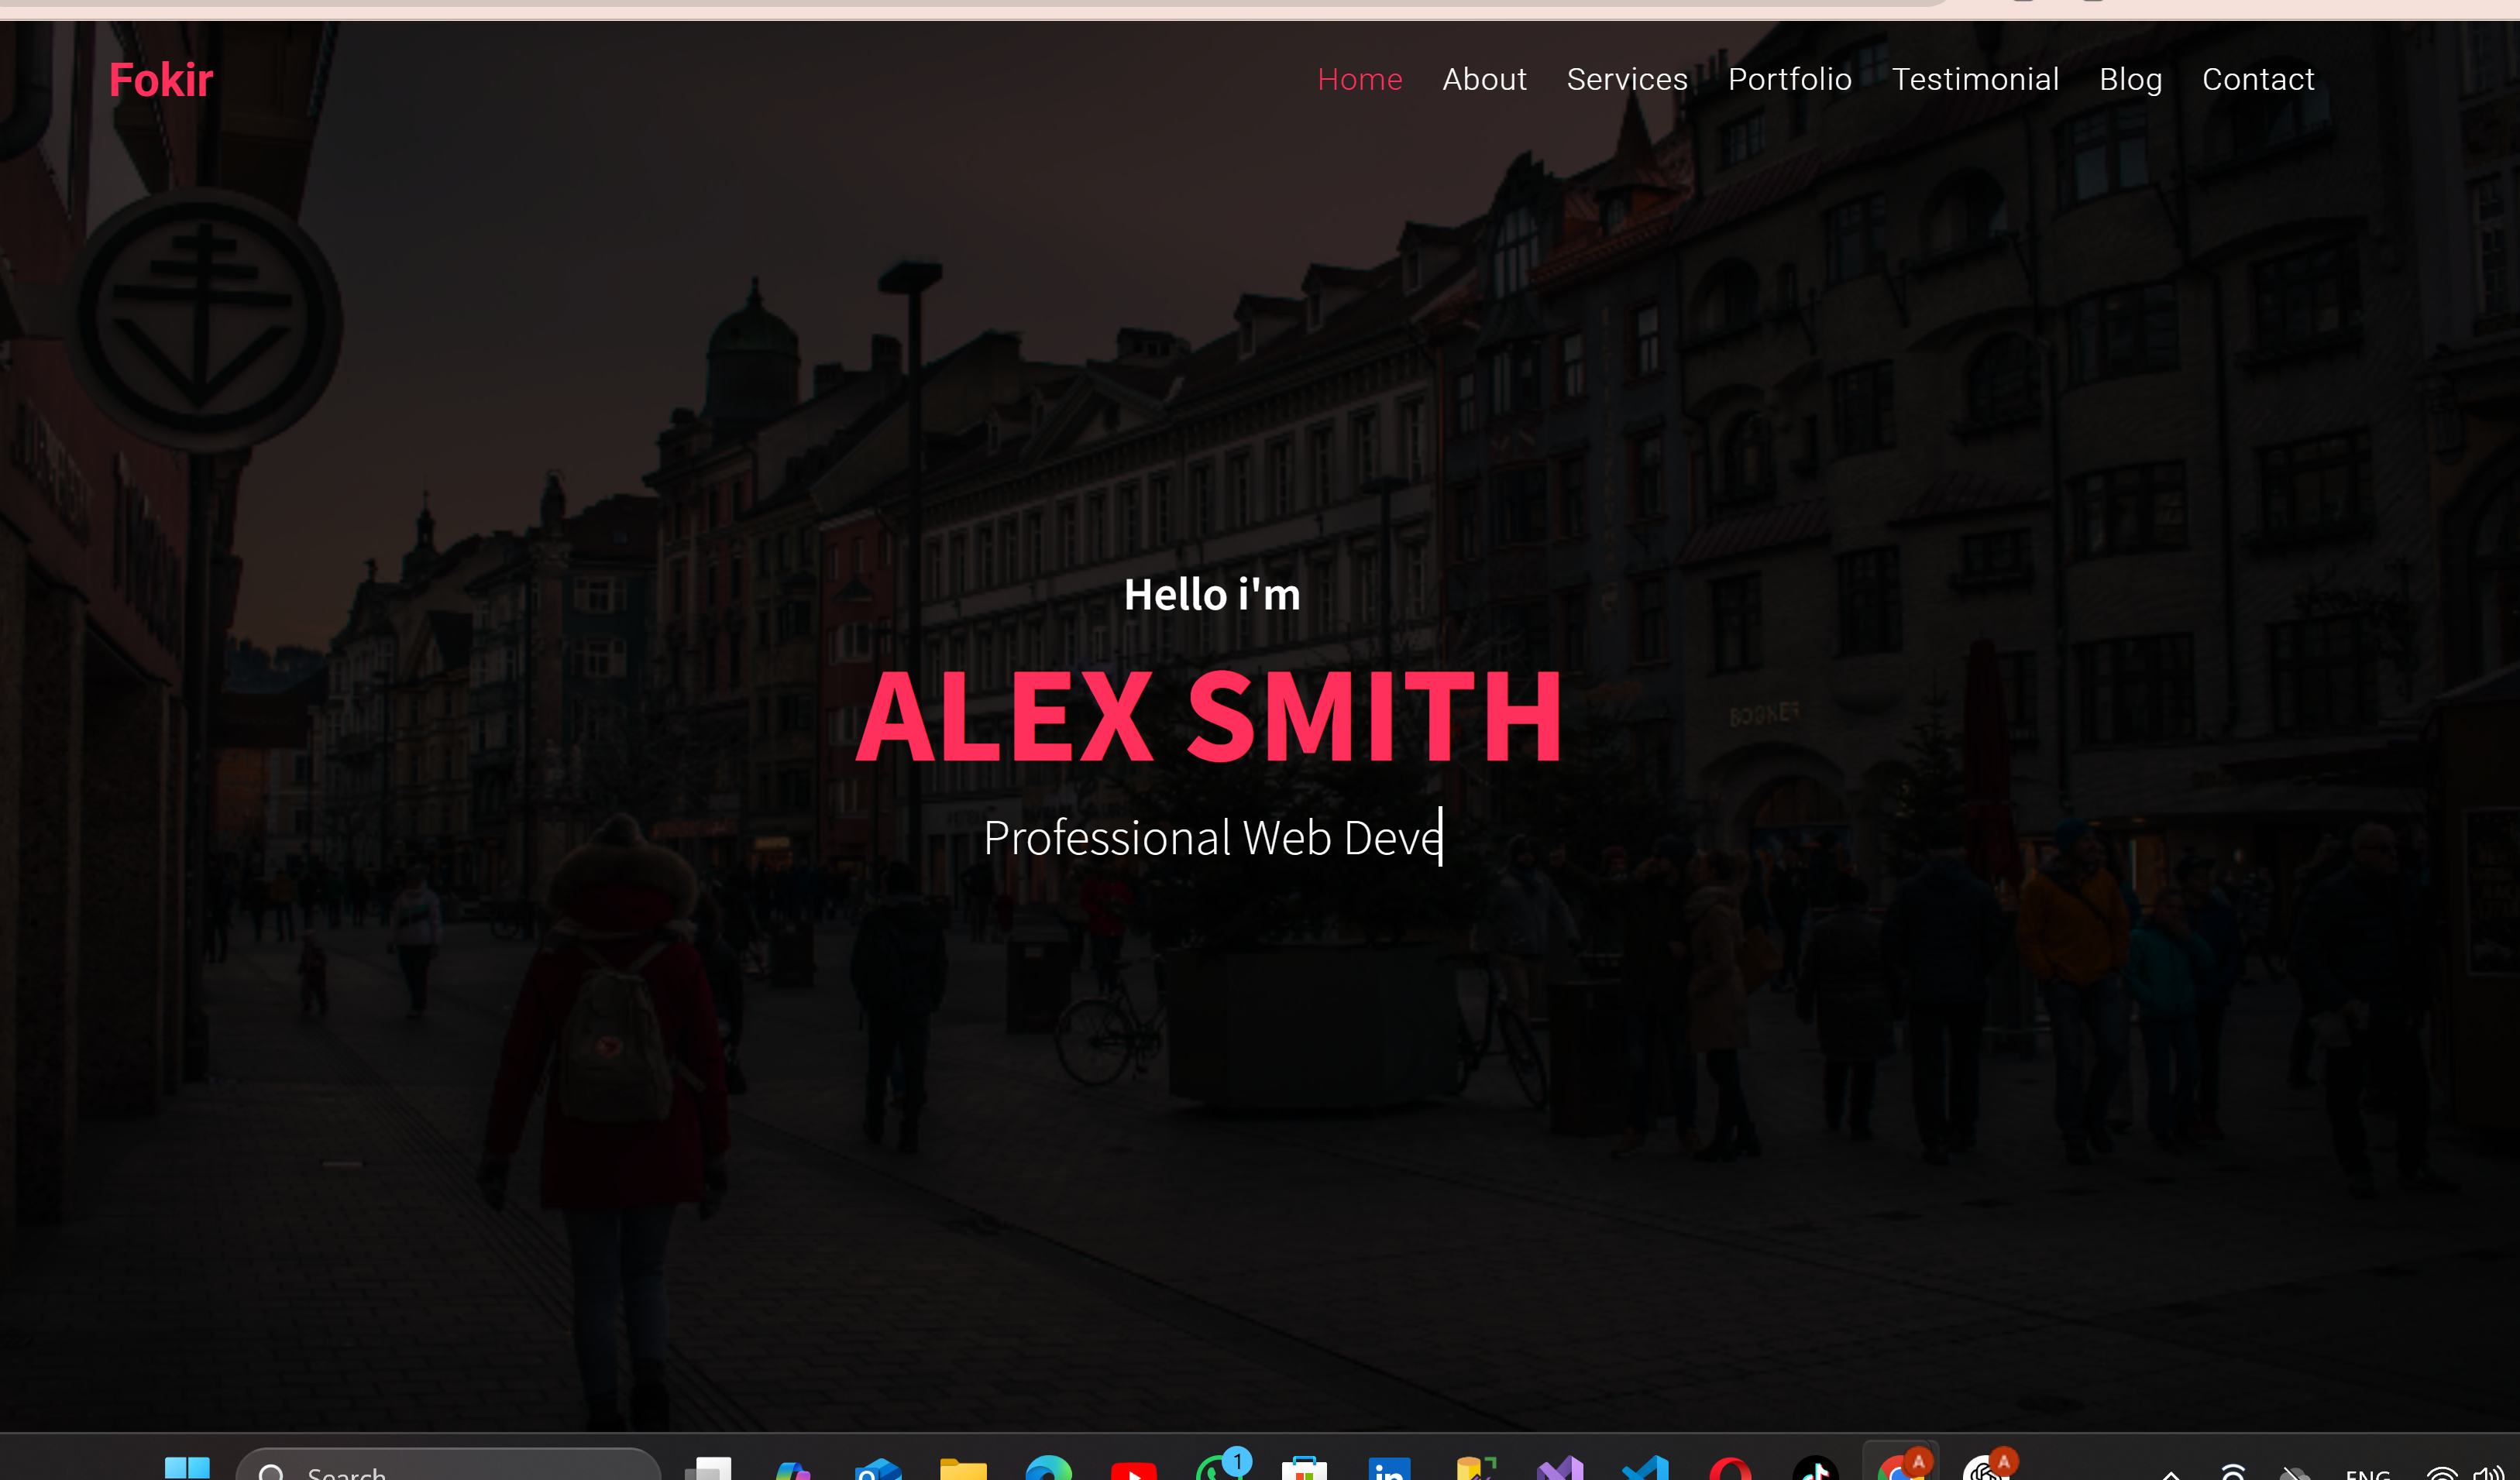This screenshot has height=1480, width=2520.
Task: Open the Wi-Fi network tray icon
Action: [2442, 1473]
